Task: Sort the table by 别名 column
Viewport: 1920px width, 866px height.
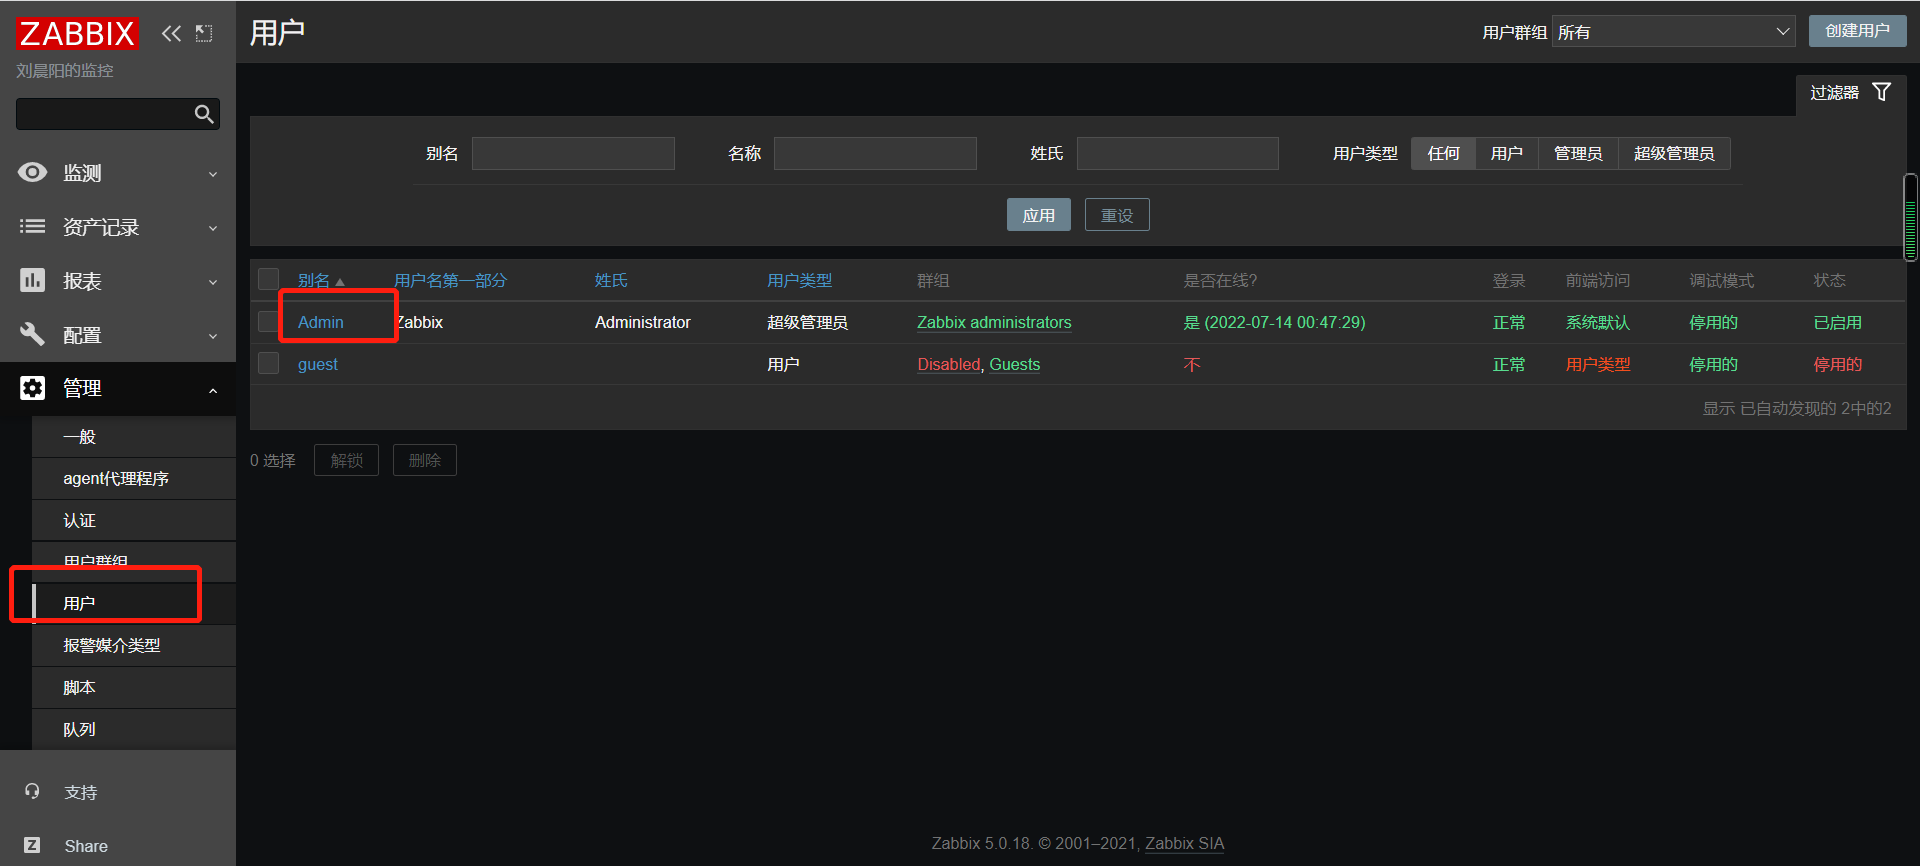Action: pyautogui.click(x=321, y=281)
